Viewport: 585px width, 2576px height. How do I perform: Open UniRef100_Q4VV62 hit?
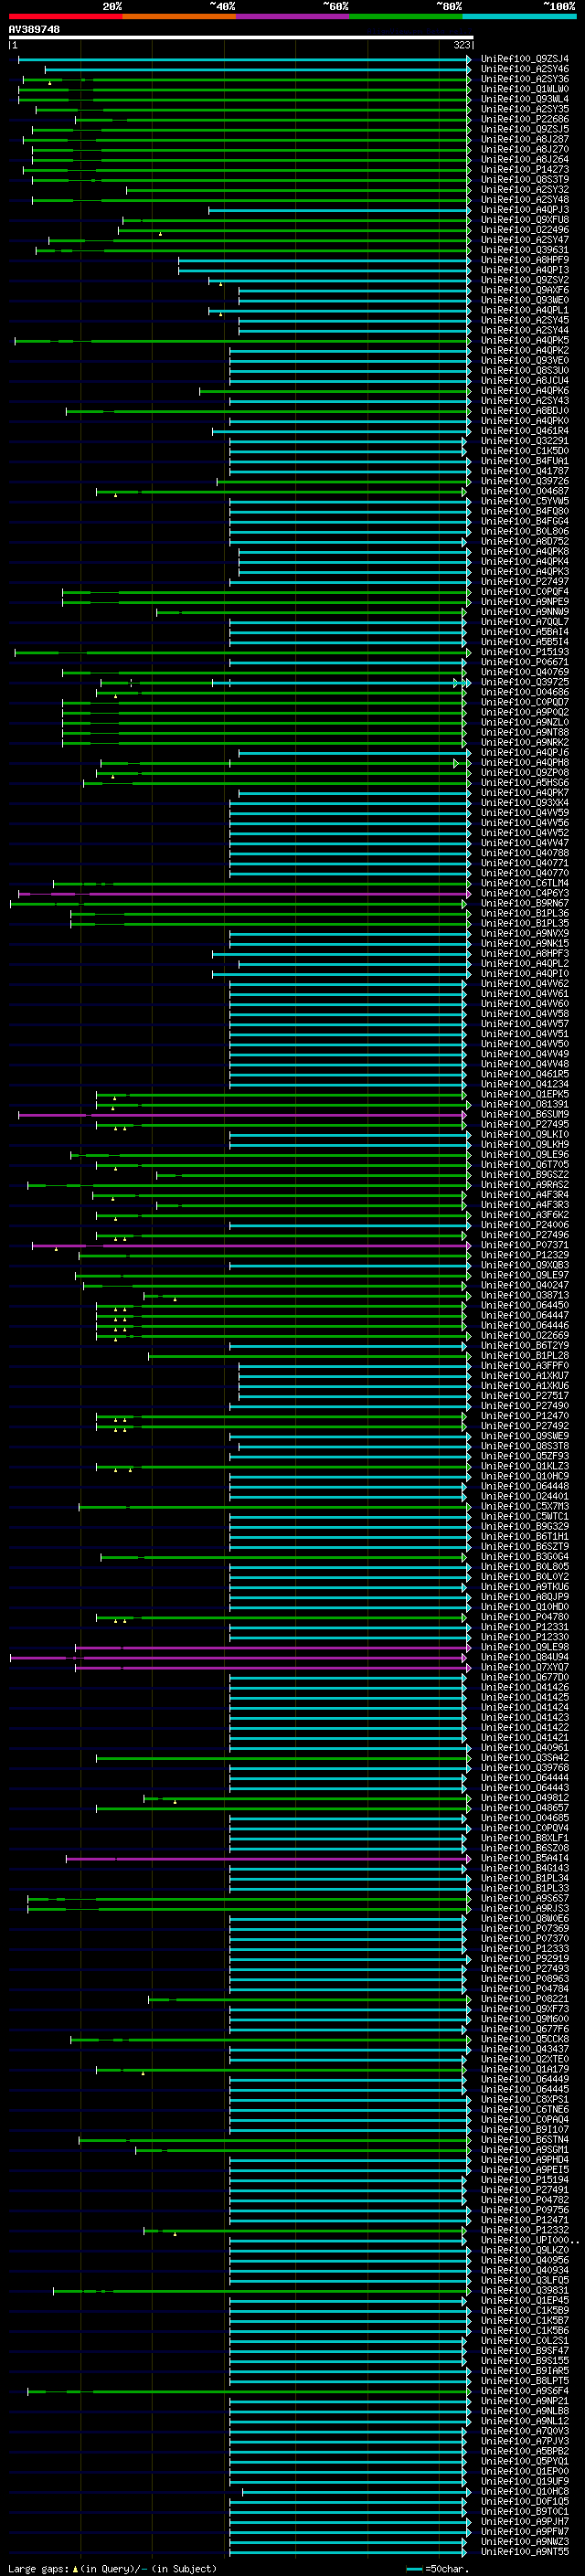pos(524,984)
